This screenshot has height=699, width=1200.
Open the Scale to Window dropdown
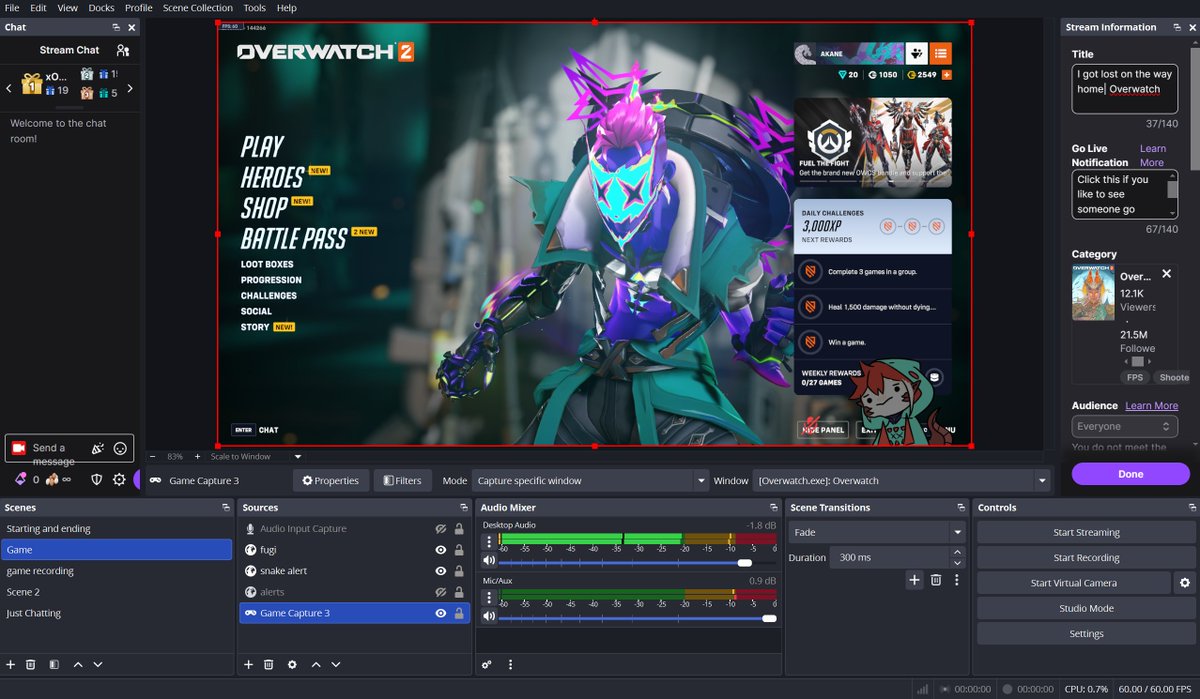tap(257, 456)
